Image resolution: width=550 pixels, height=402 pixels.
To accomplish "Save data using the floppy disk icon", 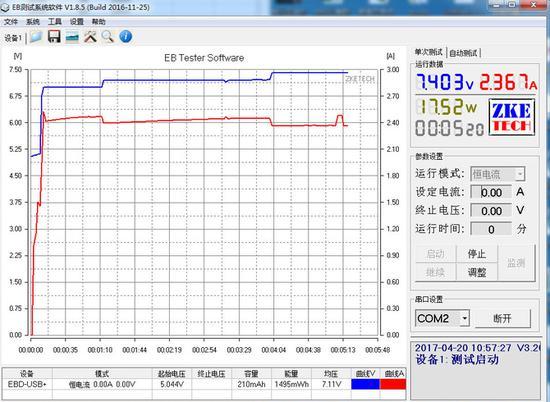I will point(54,37).
